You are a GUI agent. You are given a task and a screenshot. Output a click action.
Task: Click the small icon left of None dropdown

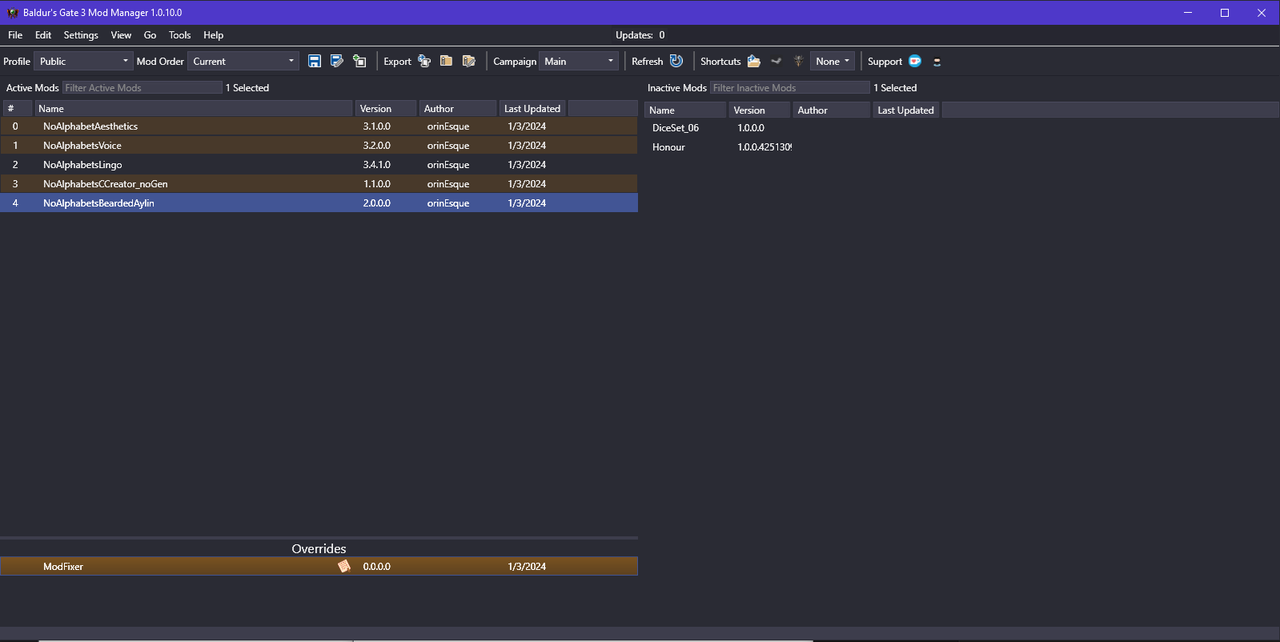[798, 61]
